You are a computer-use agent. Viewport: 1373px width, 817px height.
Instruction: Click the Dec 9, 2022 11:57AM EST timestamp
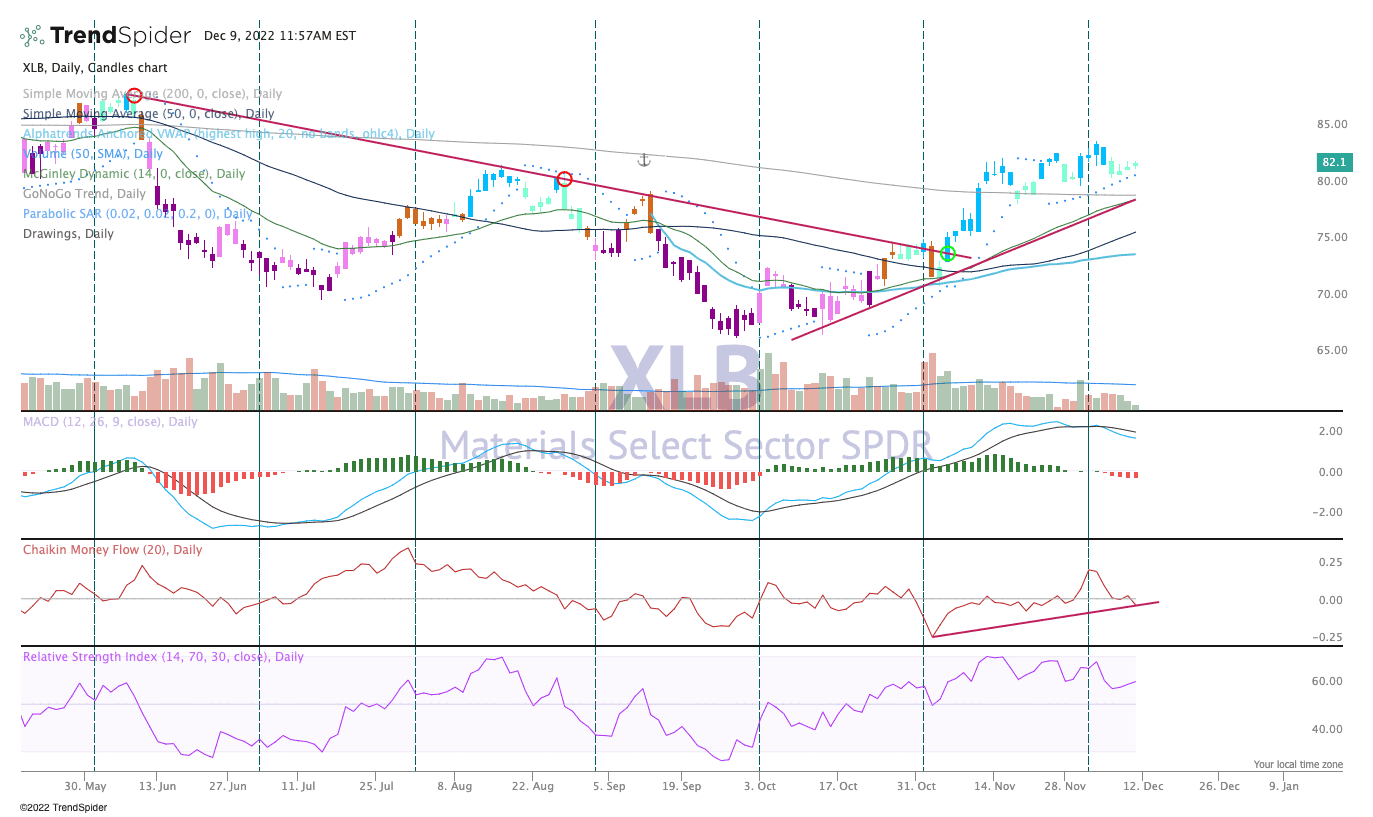(279, 36)
